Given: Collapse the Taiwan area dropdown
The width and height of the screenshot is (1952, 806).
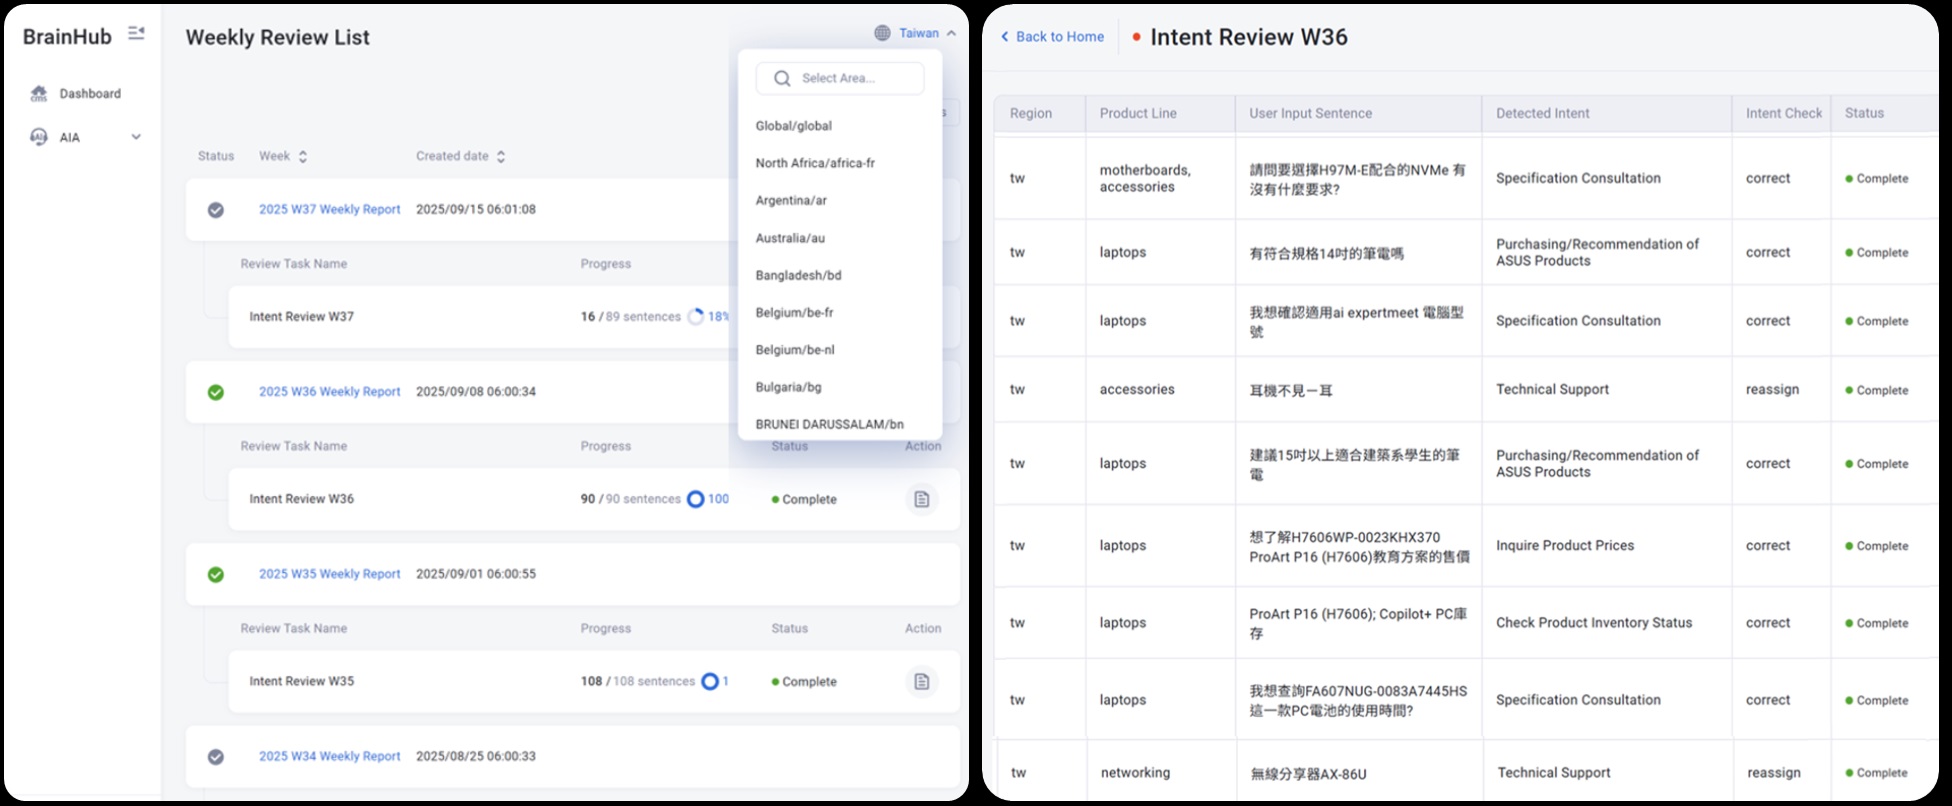Looking at the screenshot, I should (x=951, y=33).
